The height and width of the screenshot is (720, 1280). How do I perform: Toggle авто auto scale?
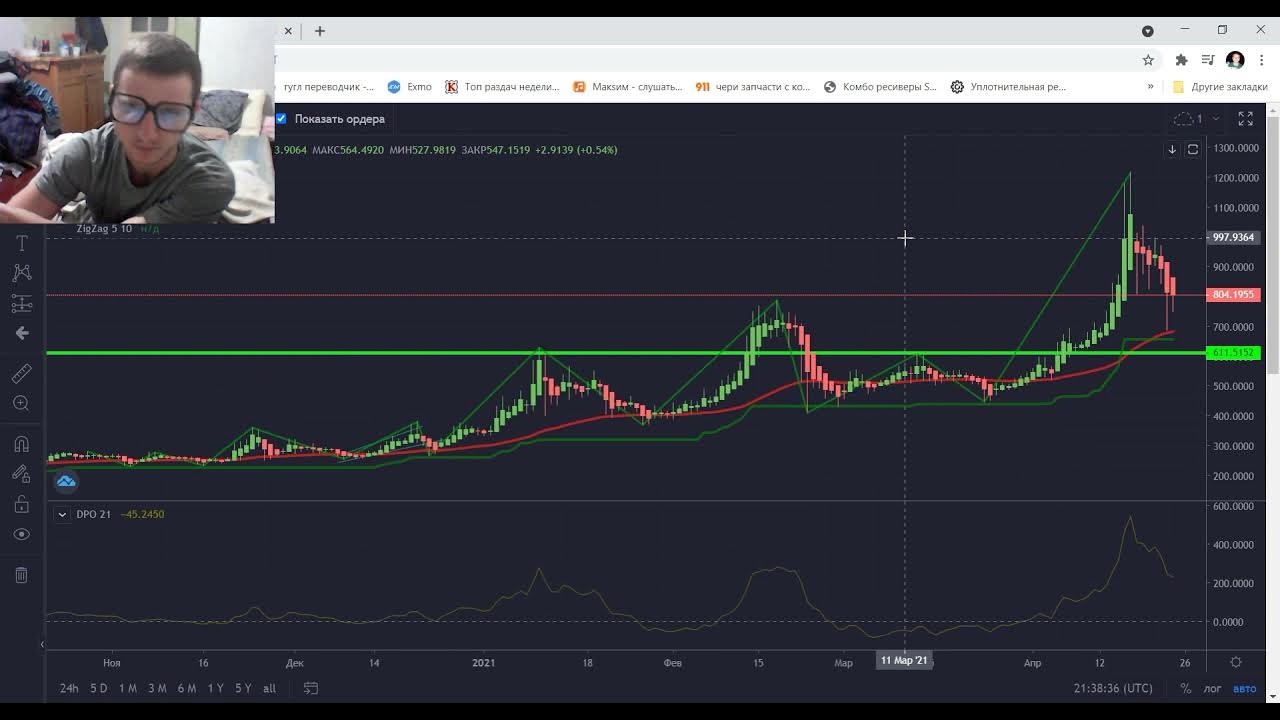click(x=1244, y=688)
